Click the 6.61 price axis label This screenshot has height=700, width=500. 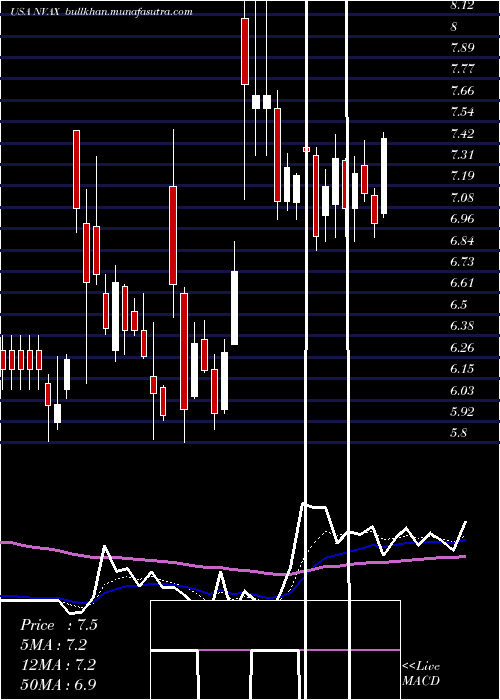[462, 283]
